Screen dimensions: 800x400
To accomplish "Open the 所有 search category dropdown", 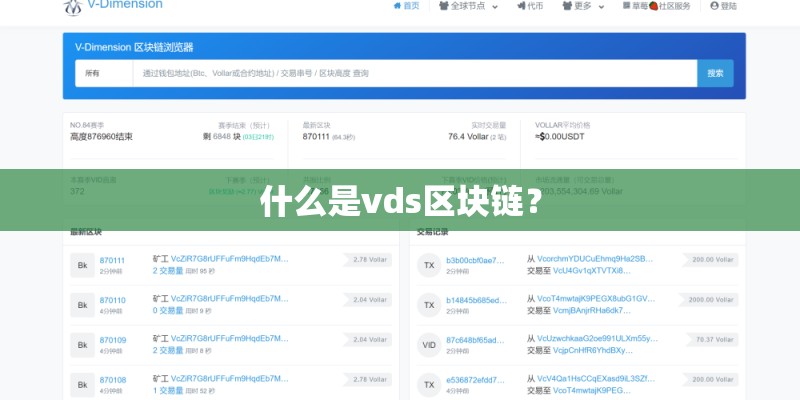I will [x=104, y=73].
